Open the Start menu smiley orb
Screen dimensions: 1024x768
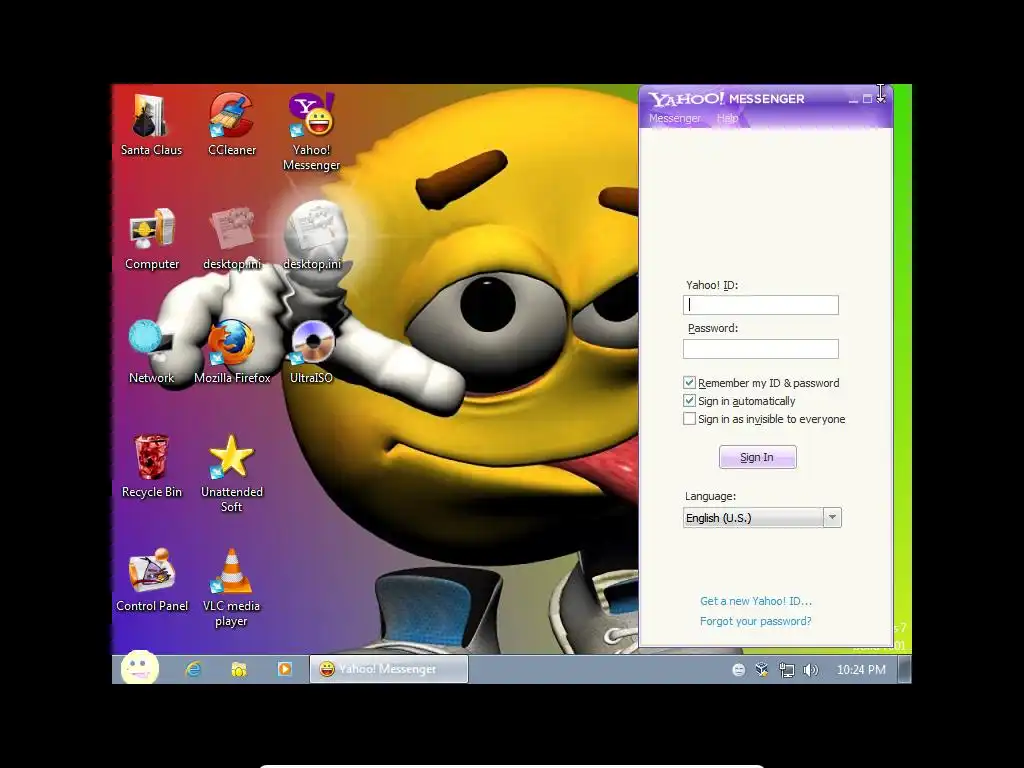pyautogui.click(x=140, y=667)
